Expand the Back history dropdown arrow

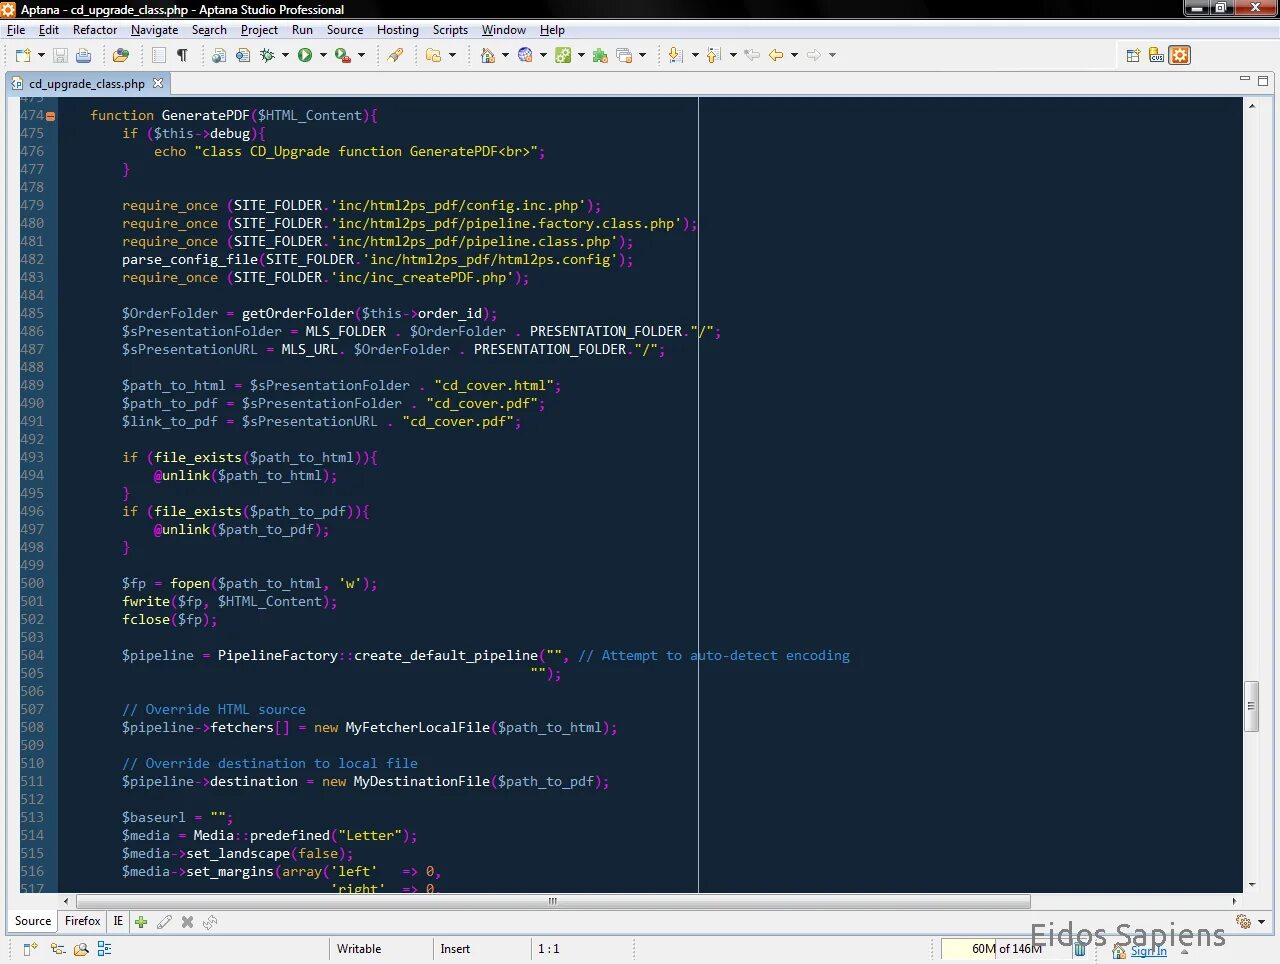click(x=794, y=56)
